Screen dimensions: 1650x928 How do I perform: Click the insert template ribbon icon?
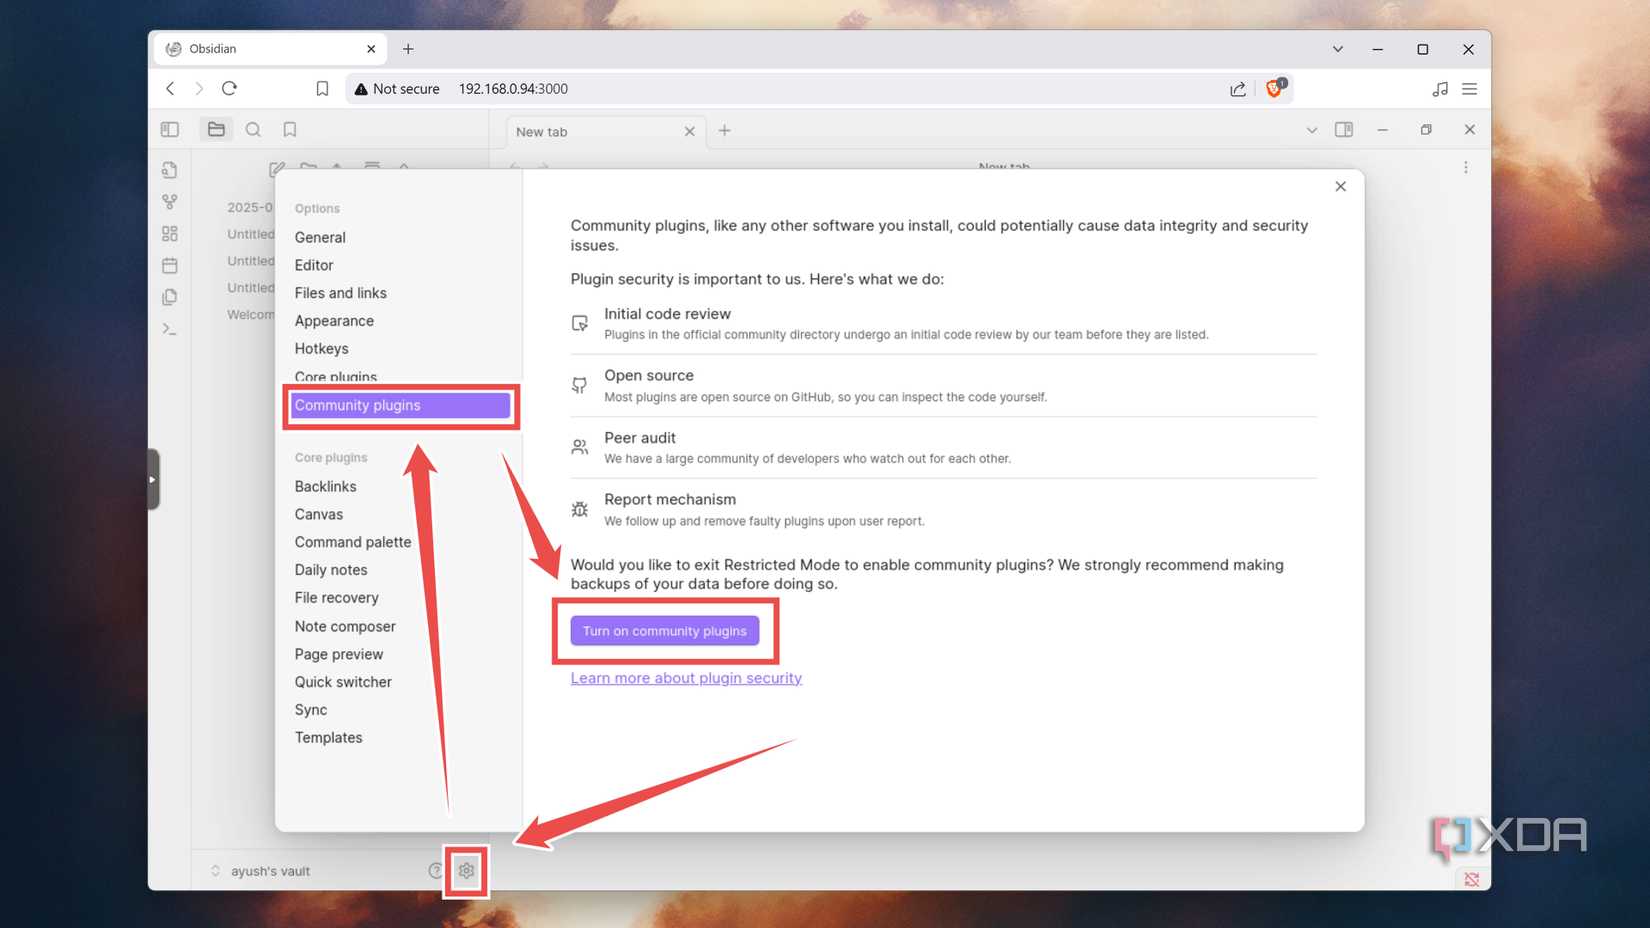tap(170, 298)
